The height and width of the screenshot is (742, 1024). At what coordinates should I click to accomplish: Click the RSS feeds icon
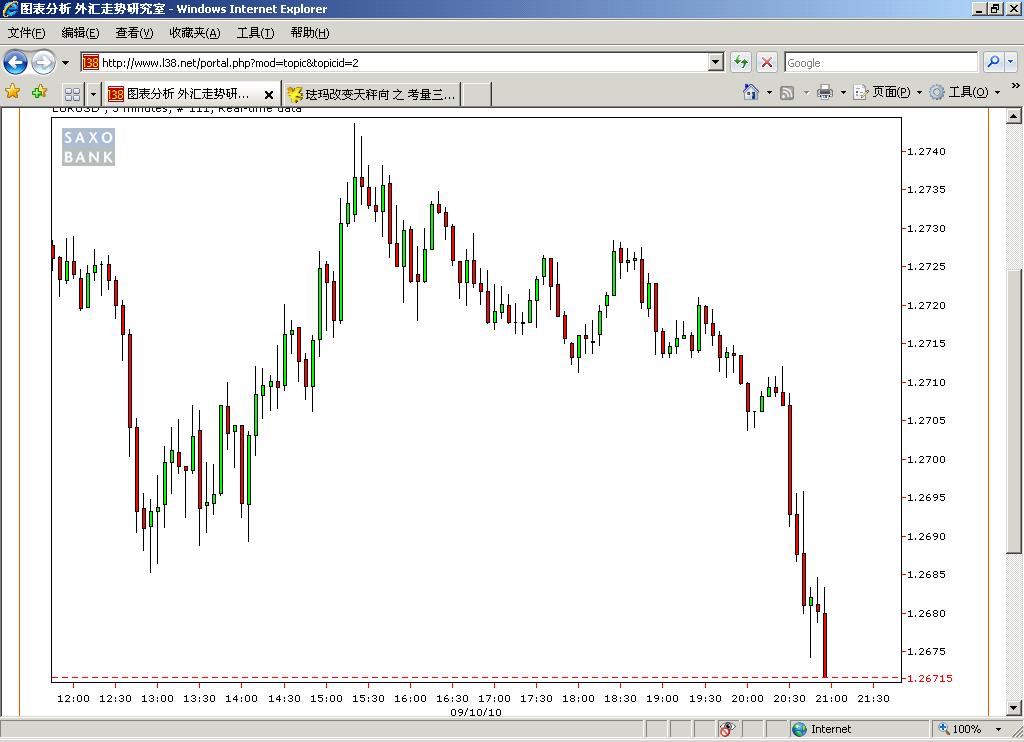[788, 93]
